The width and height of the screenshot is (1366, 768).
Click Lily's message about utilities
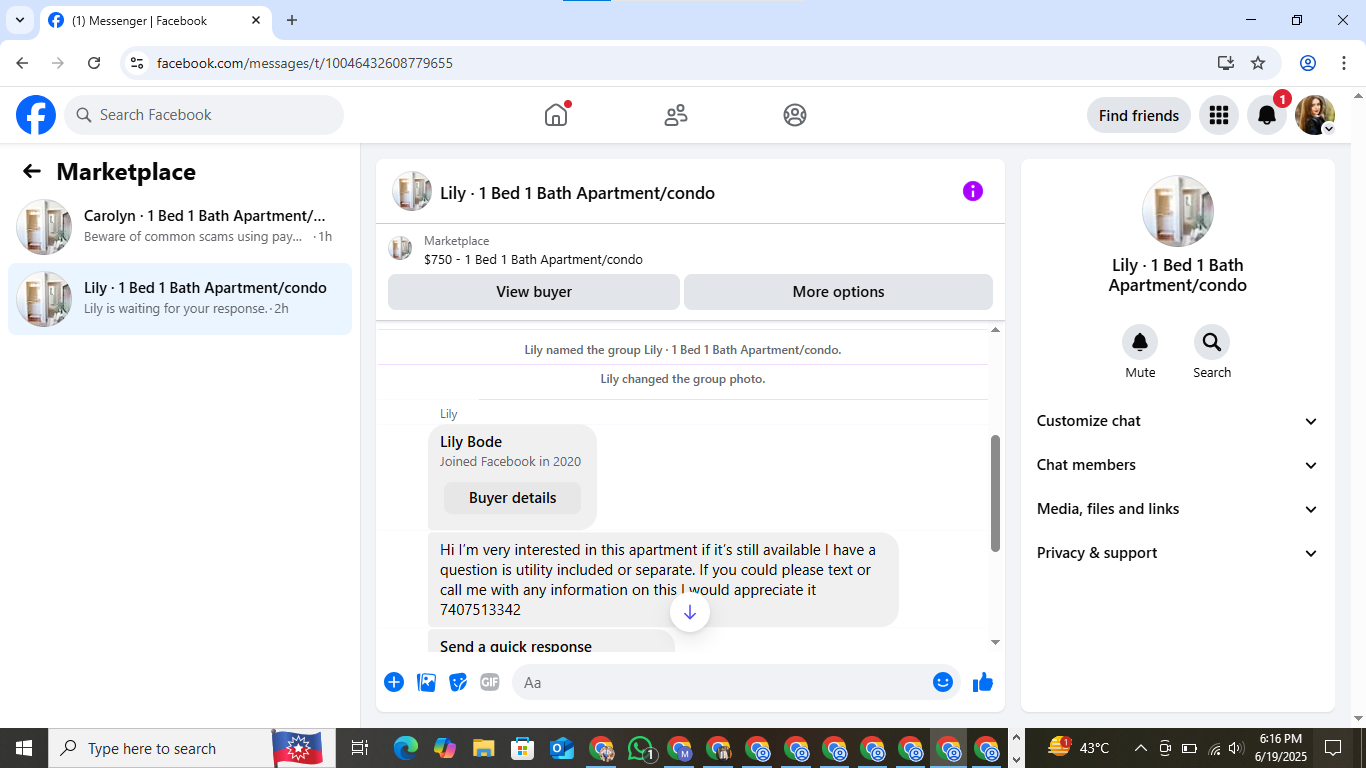click(x=663, y=580)
